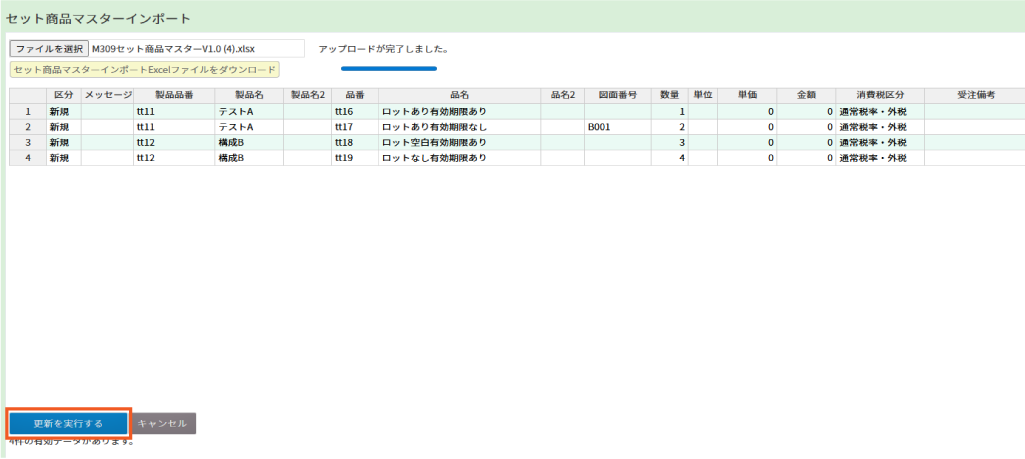The width and height of the screenshot is (1025, 459).
Task: Click the キャンセル button
Action: tap(163, 423)
